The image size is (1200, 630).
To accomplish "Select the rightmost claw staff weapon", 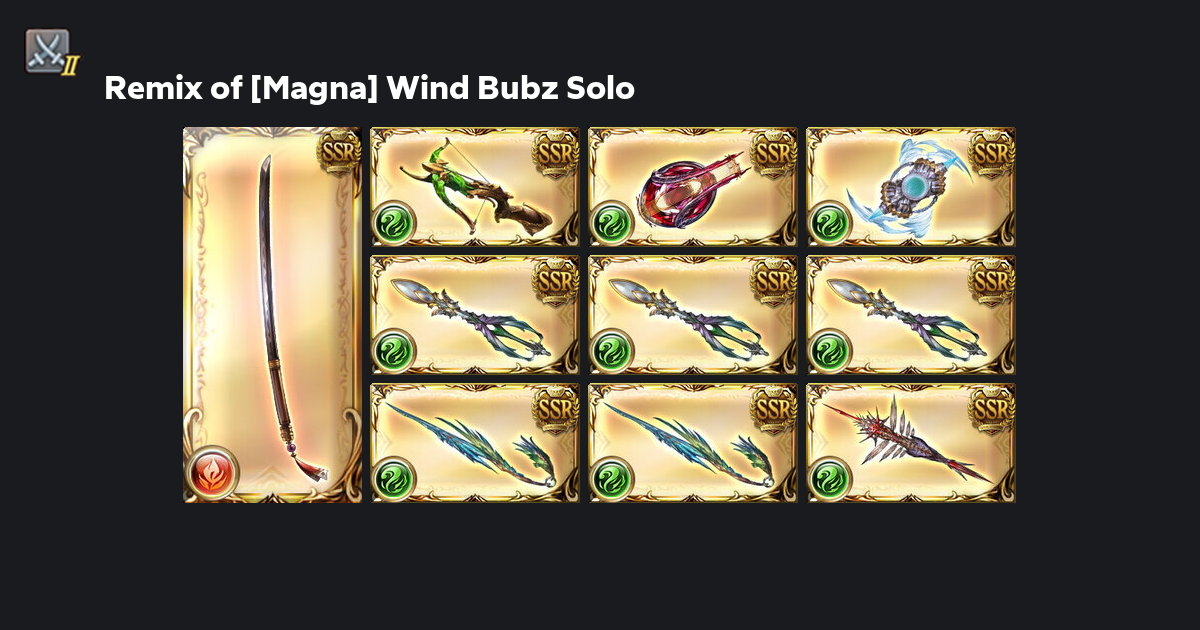I will 911,315.
